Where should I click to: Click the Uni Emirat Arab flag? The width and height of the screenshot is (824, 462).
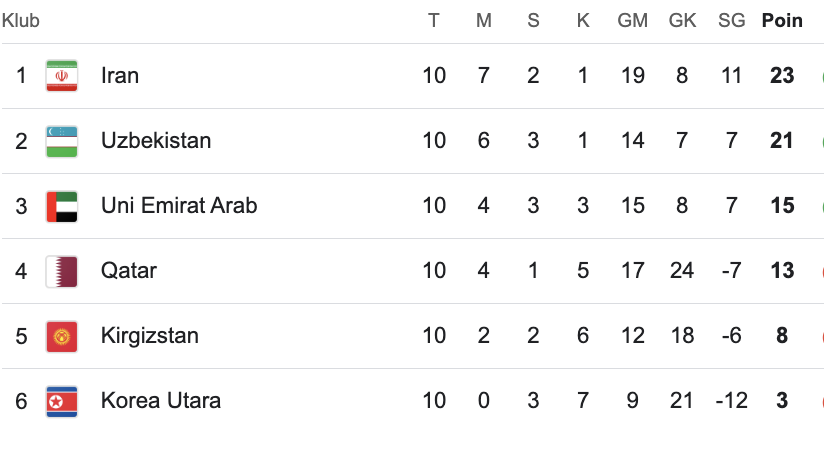coord(61,206)
